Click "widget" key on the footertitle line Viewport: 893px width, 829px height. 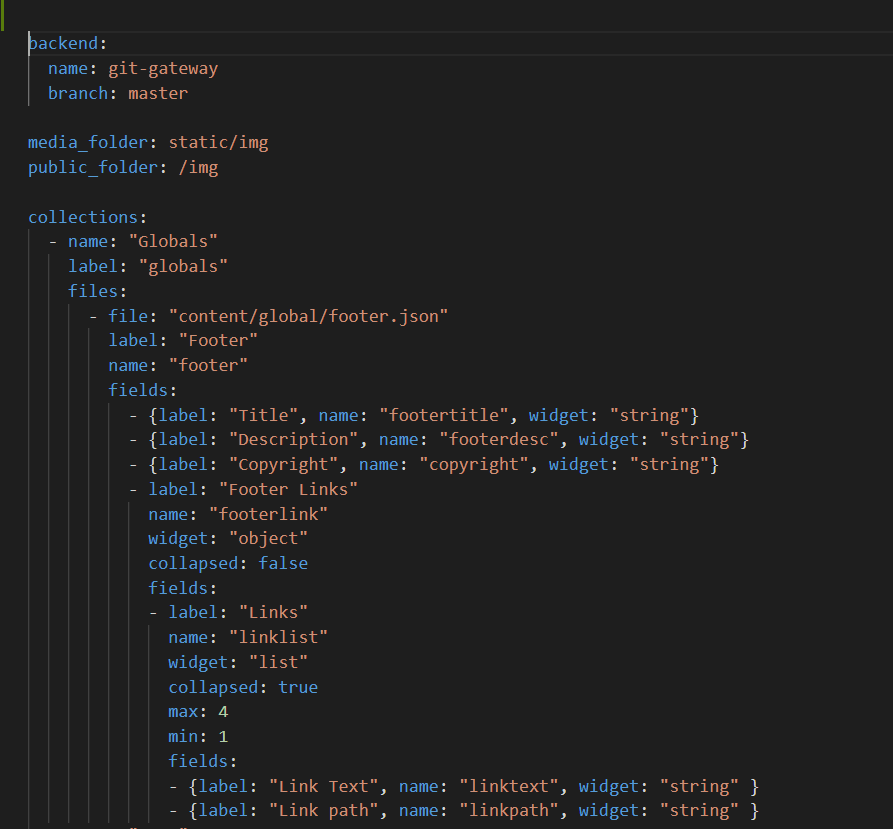[559, 415]
